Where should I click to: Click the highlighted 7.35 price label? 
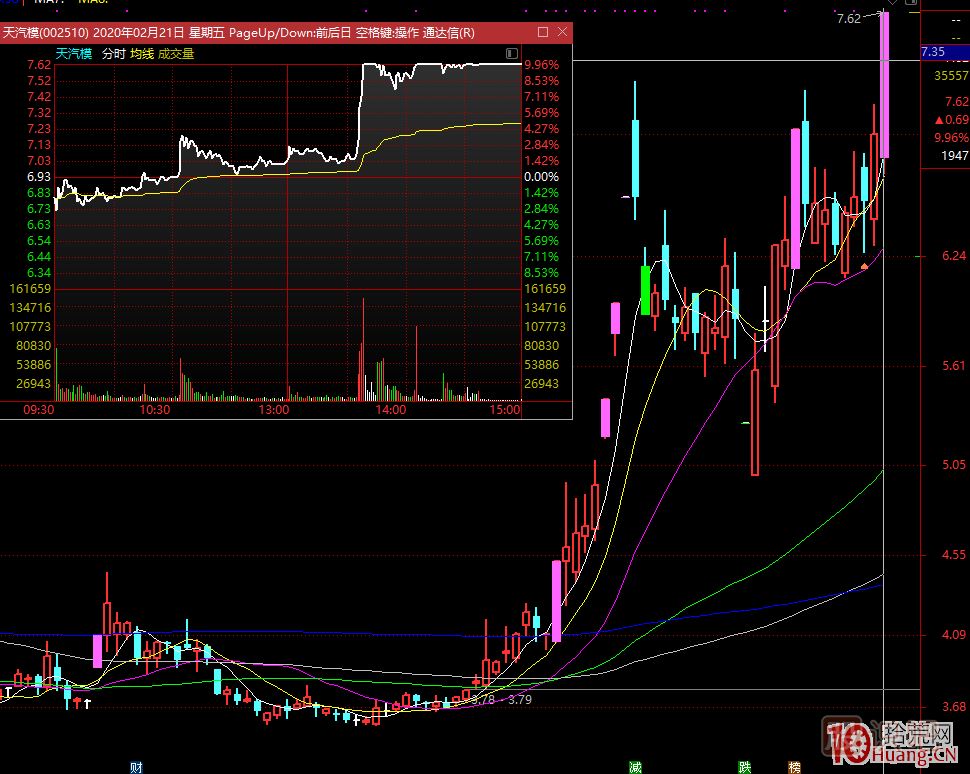click(932, 52)
